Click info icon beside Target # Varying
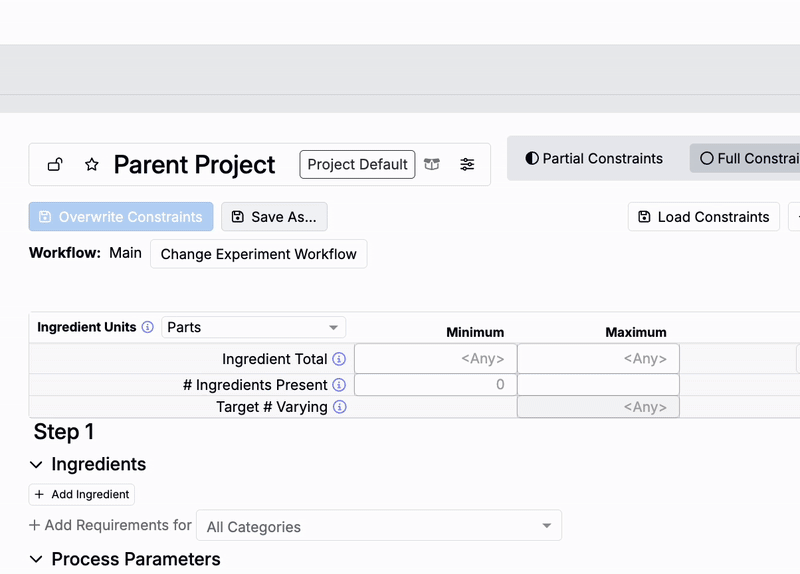800x574 pixels. pyautogui.click(x=339, y=407)
